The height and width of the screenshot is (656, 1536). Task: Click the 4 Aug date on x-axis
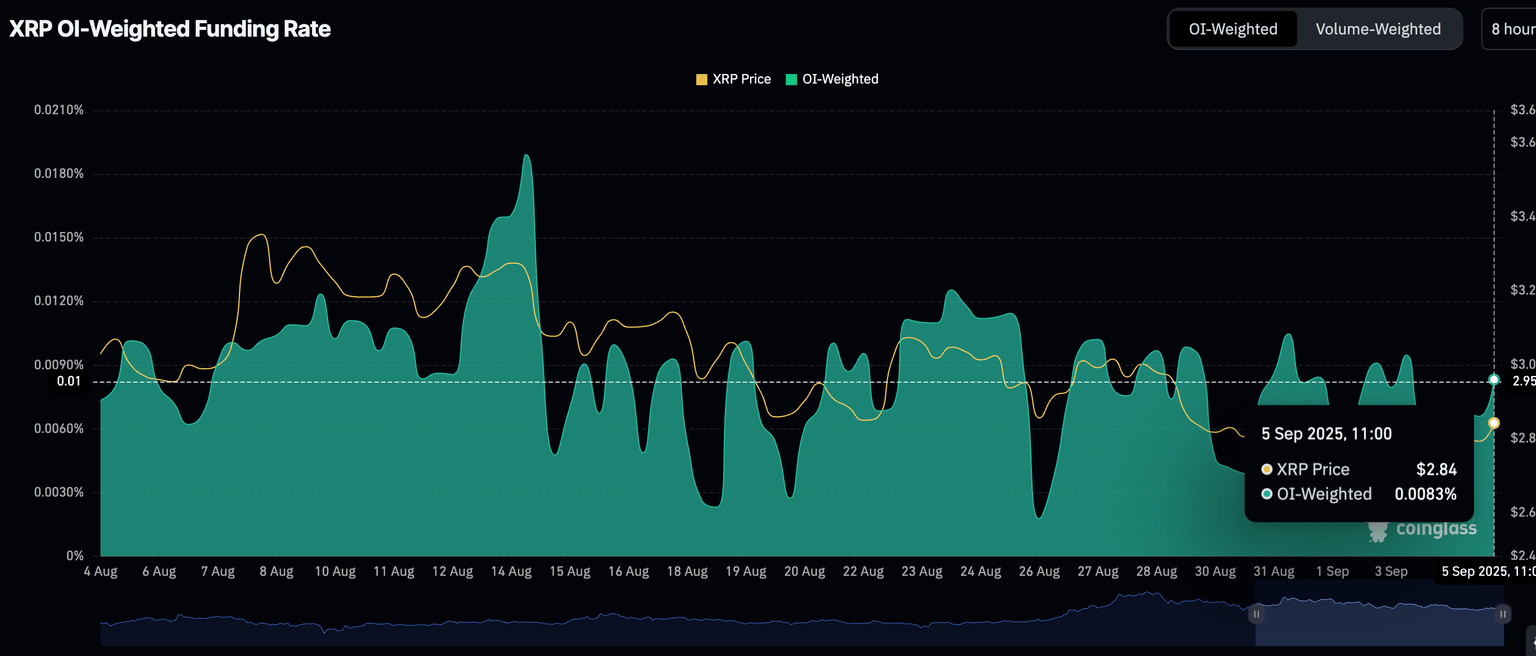pos(100,572)
